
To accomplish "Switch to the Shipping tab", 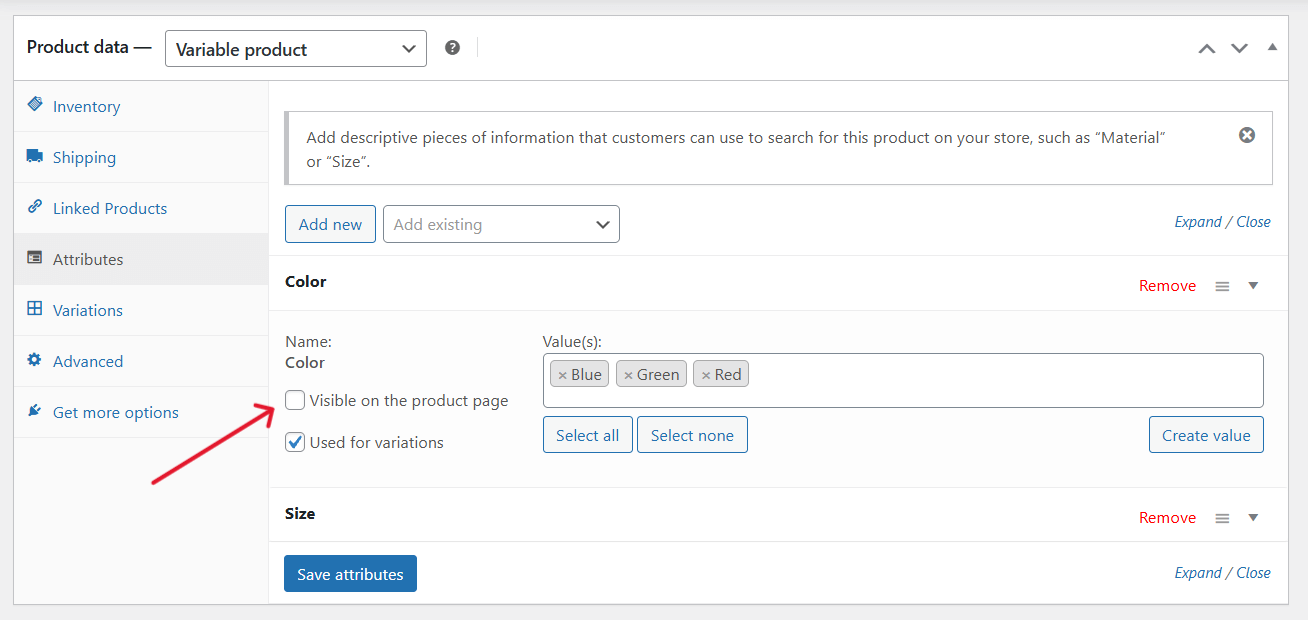I will pyautogui.click(x=83, y=157).
